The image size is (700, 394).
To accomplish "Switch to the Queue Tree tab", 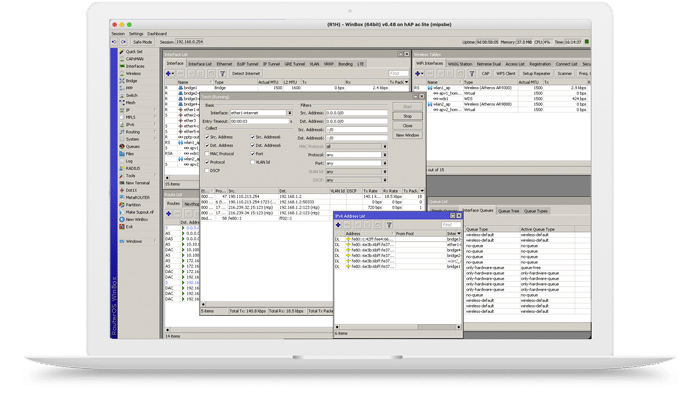I will (508, 211).
